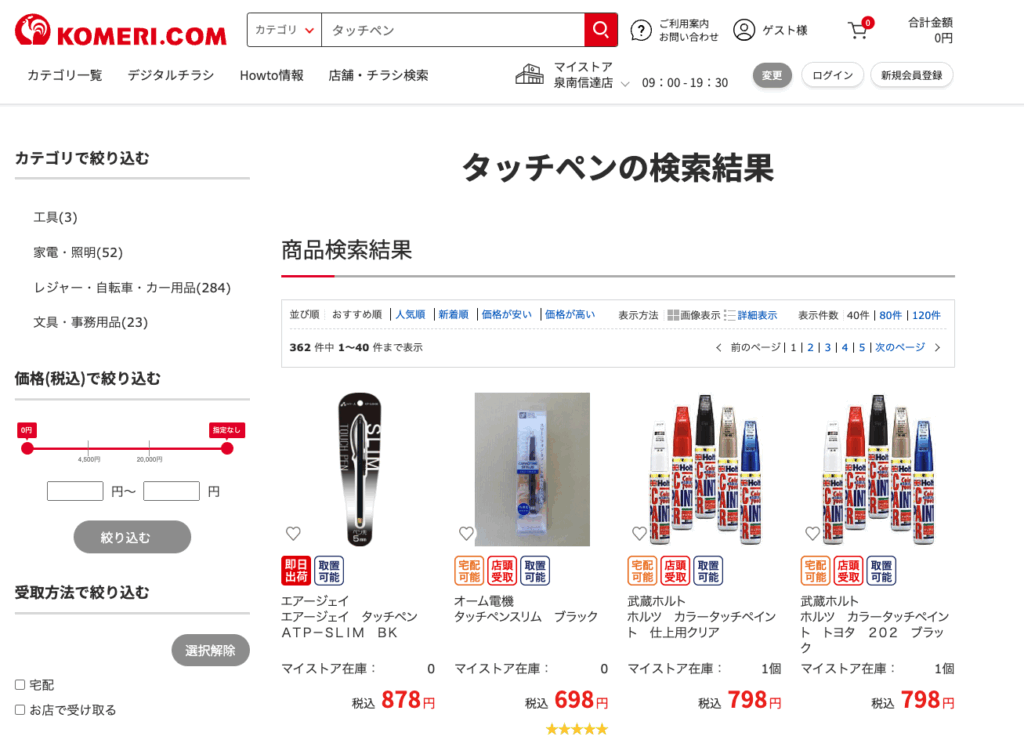The width and height of the screenshot is (1024, 736).
Task: Sort results by 価格が安い
Action: [507, 315]
